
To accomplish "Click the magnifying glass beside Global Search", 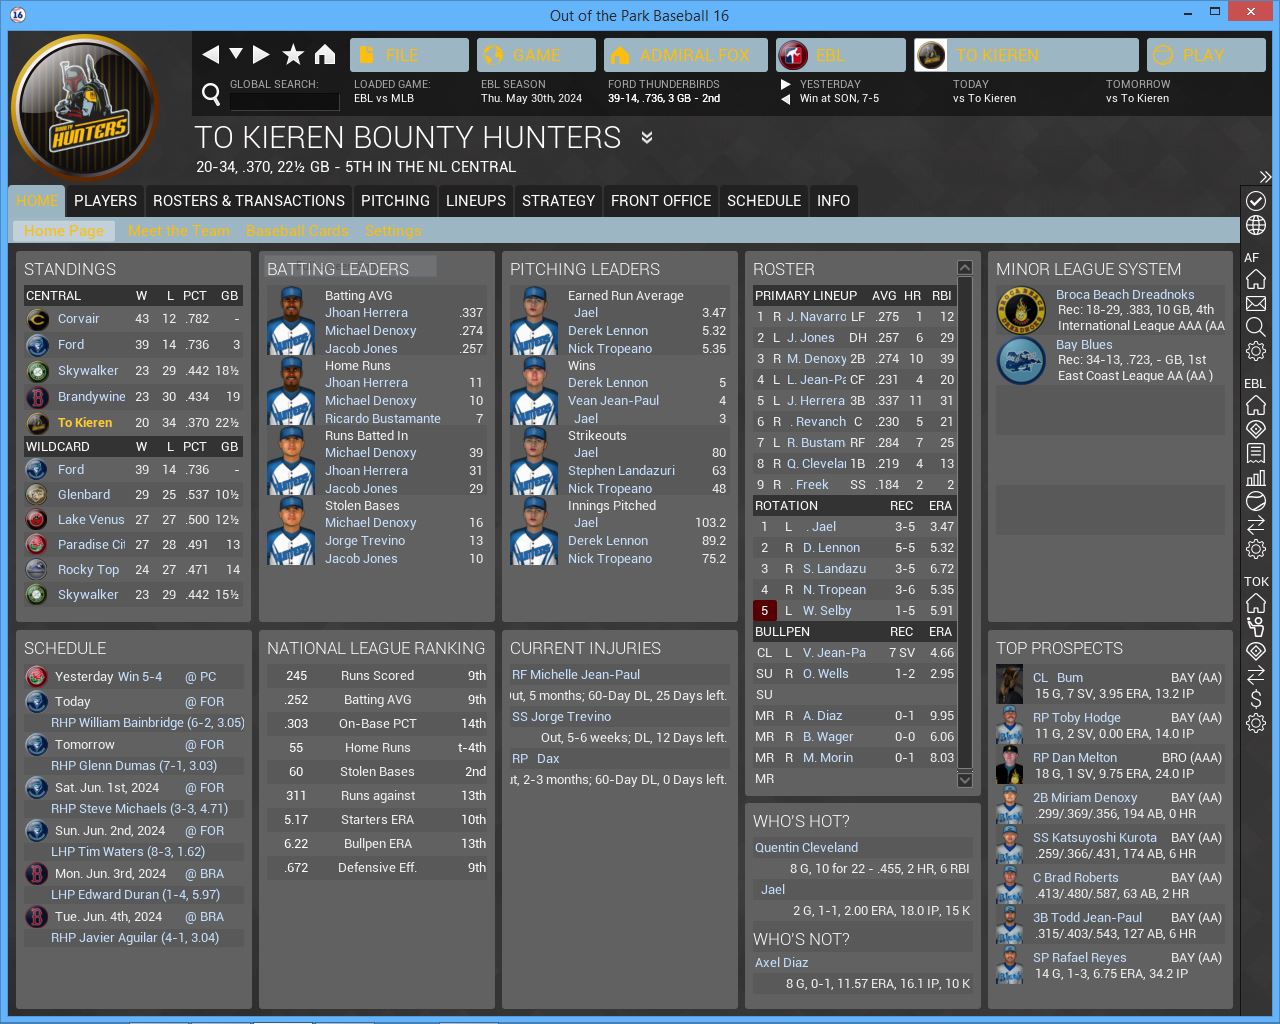I will pos(211,94).
